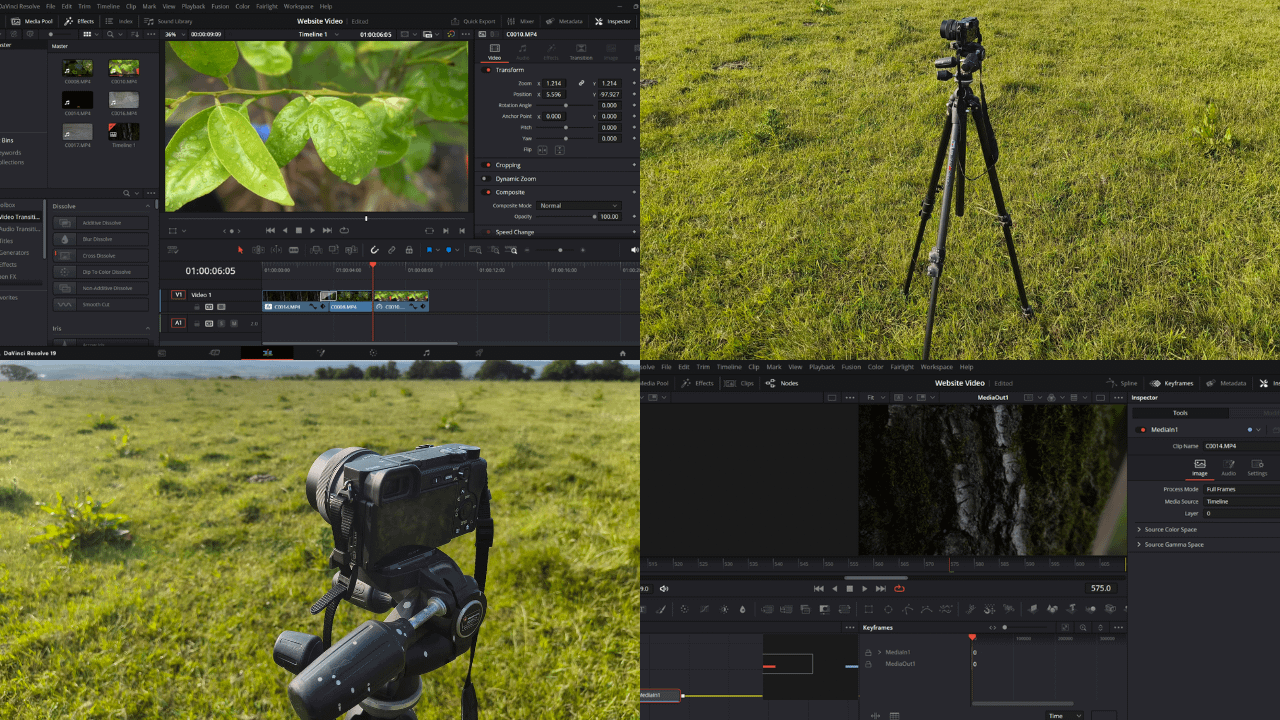This screenshot has width=1280, height=720.
Task: Click the timeline speaker volume icon
Action: click(634, 250)
